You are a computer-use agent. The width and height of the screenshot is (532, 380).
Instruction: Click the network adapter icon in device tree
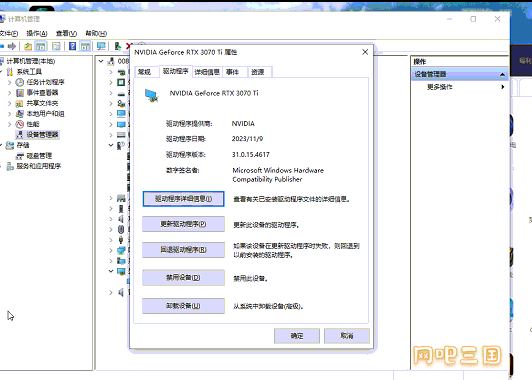point(121,250)
